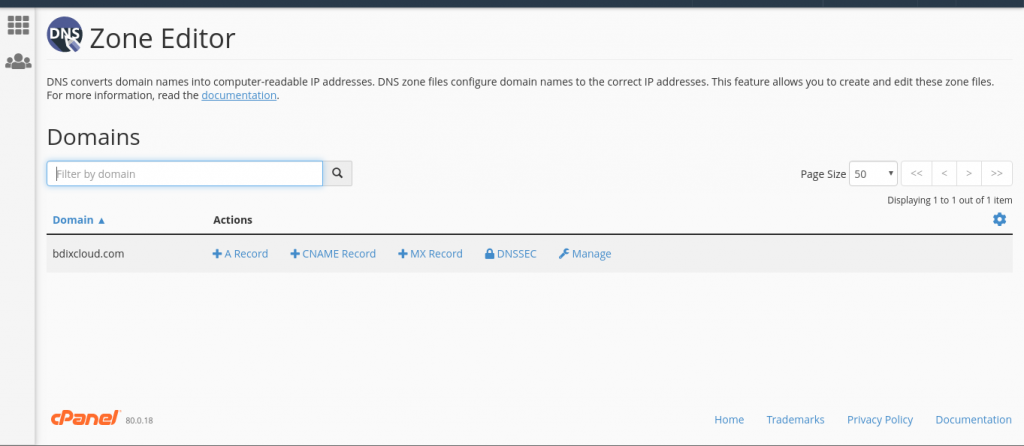Click the magnifier search button

click(x=338, y=174)
